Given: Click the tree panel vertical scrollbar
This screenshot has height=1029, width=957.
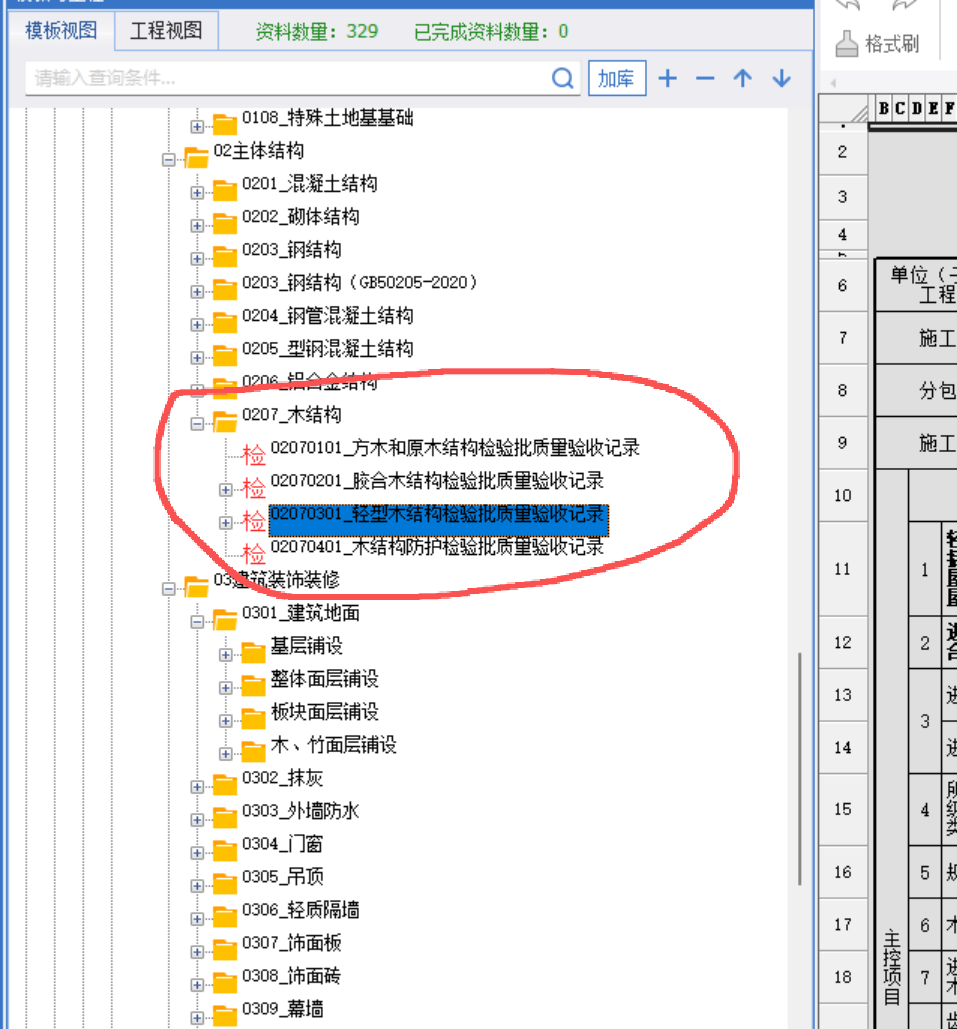Looking at the screenshot, I should [799, 768].
